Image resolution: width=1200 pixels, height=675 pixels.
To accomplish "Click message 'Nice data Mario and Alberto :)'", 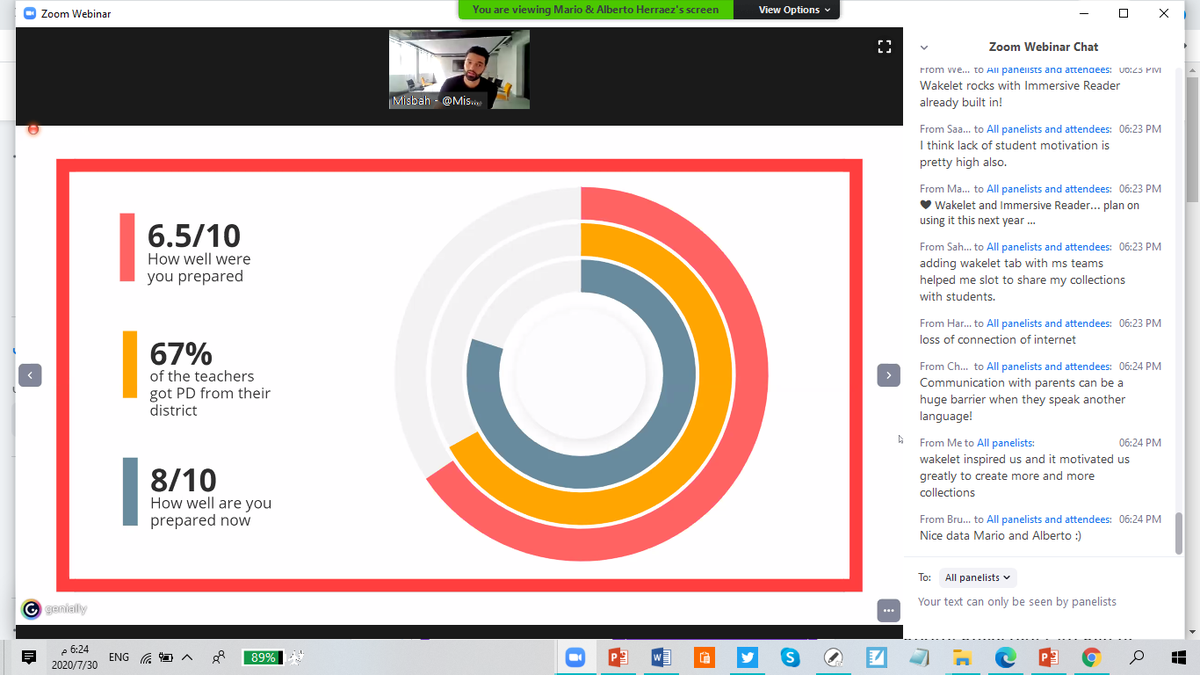I will coord(1000,536).
